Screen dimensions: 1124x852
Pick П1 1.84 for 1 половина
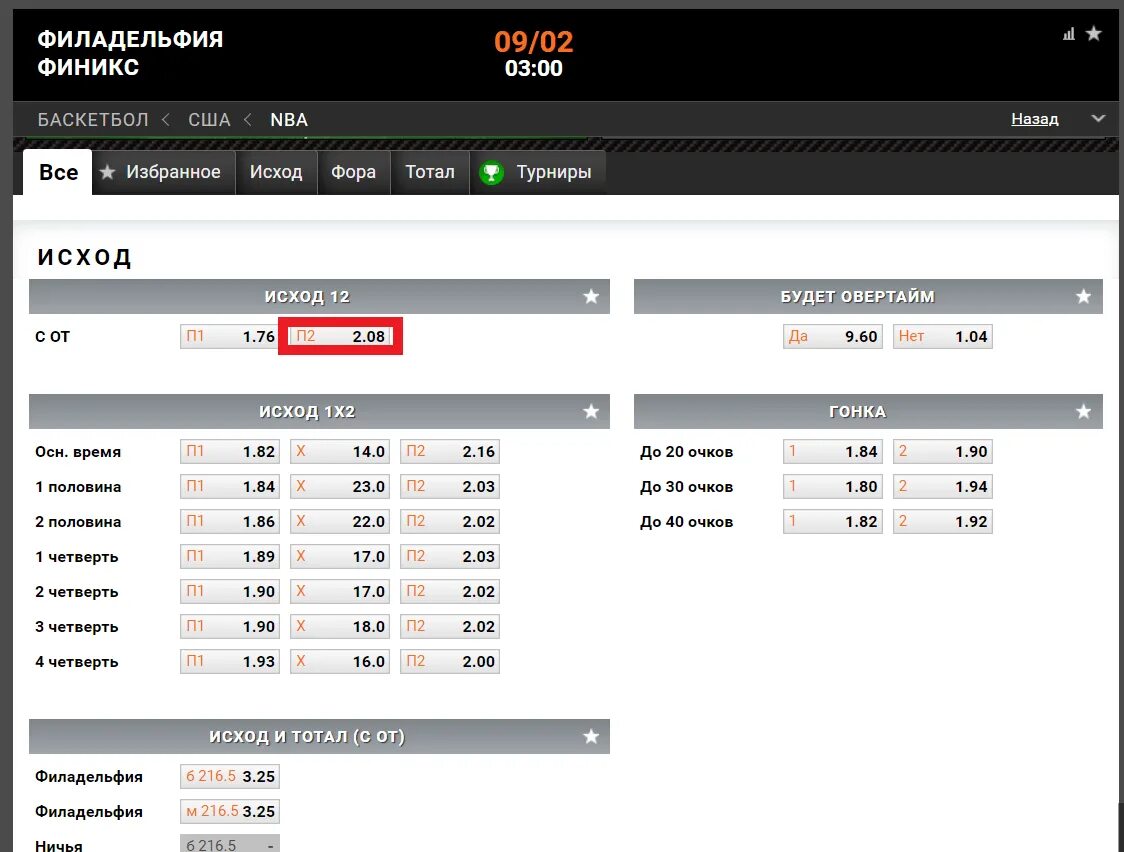(229, 487)
